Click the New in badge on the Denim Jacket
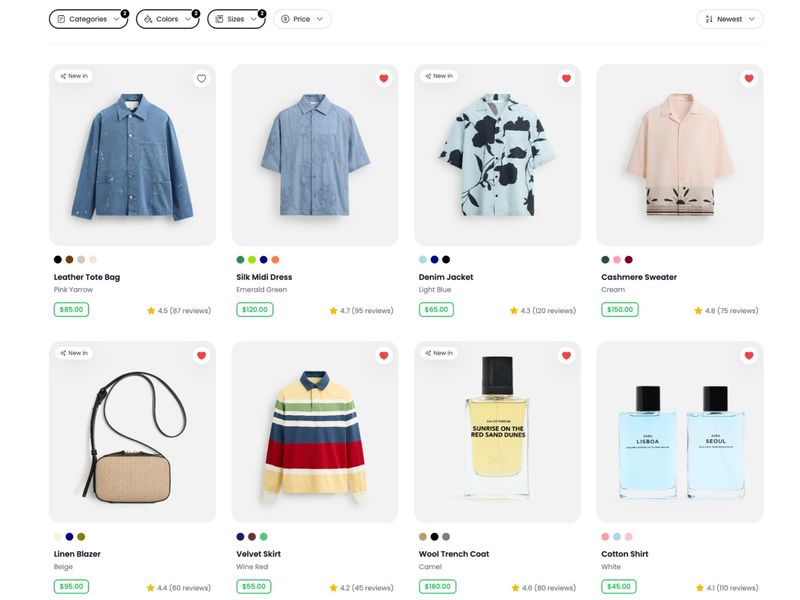This screenshot has height=600, width=800. click(439, 75)
